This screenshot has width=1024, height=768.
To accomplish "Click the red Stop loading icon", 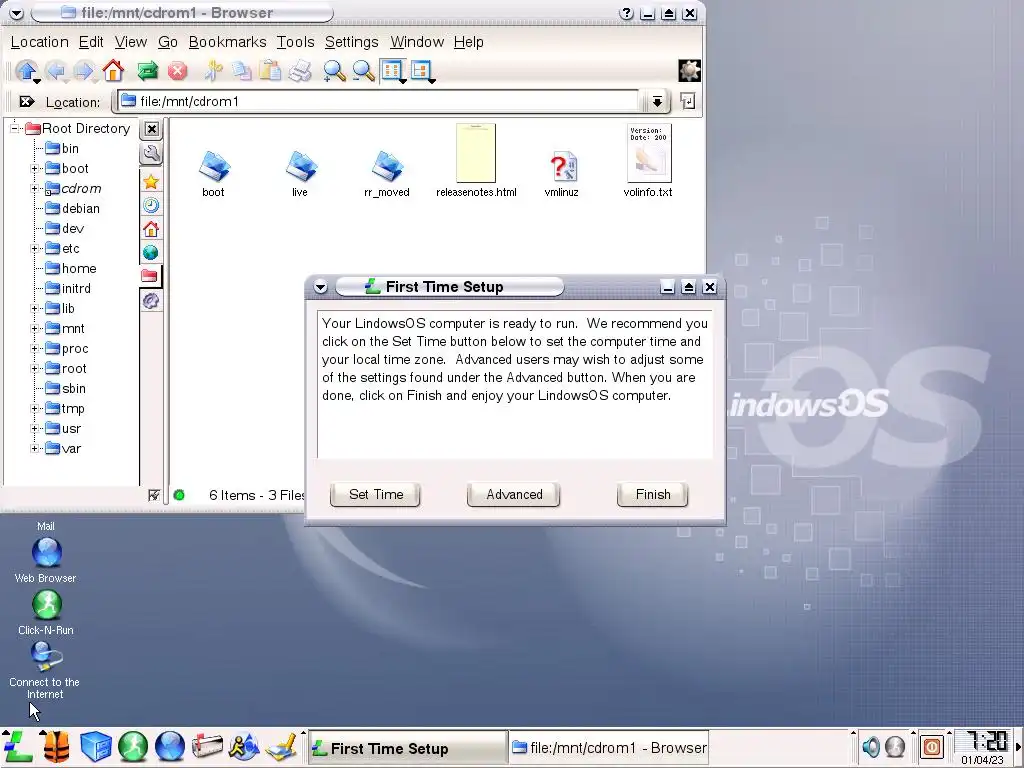I will [x=177, y=71].
